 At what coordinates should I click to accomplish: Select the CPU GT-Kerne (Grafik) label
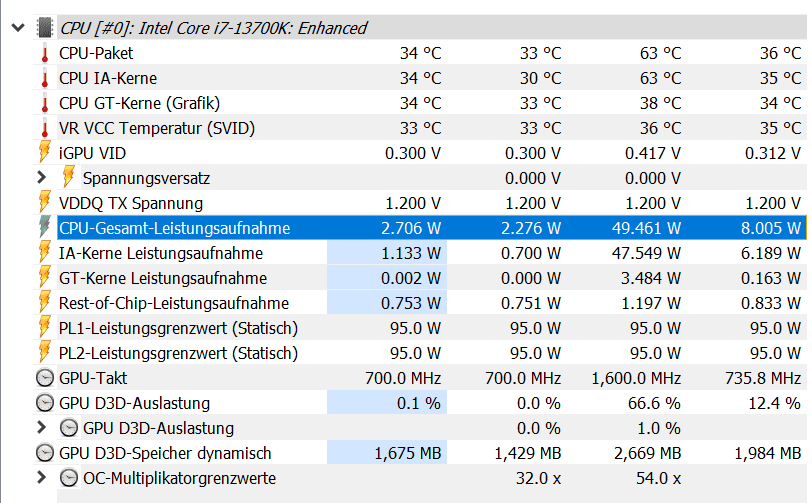pyautogui.click(x=139, y=103)
